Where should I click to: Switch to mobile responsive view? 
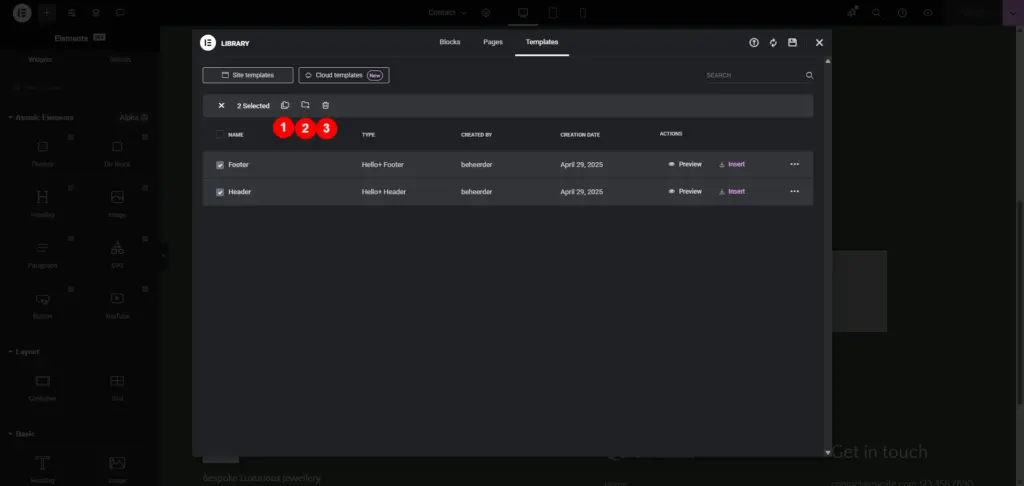pos(583,12)
